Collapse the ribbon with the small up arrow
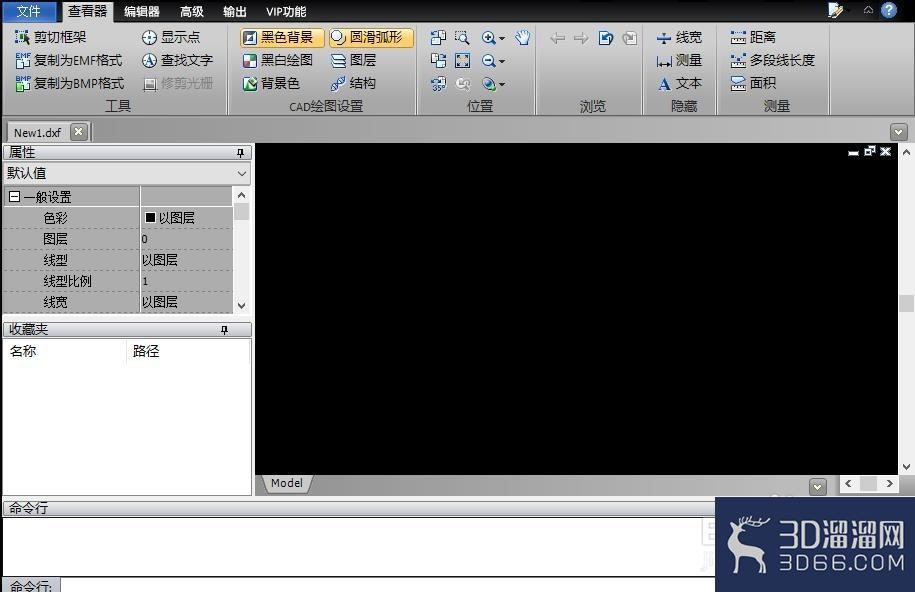 point(868,10)
